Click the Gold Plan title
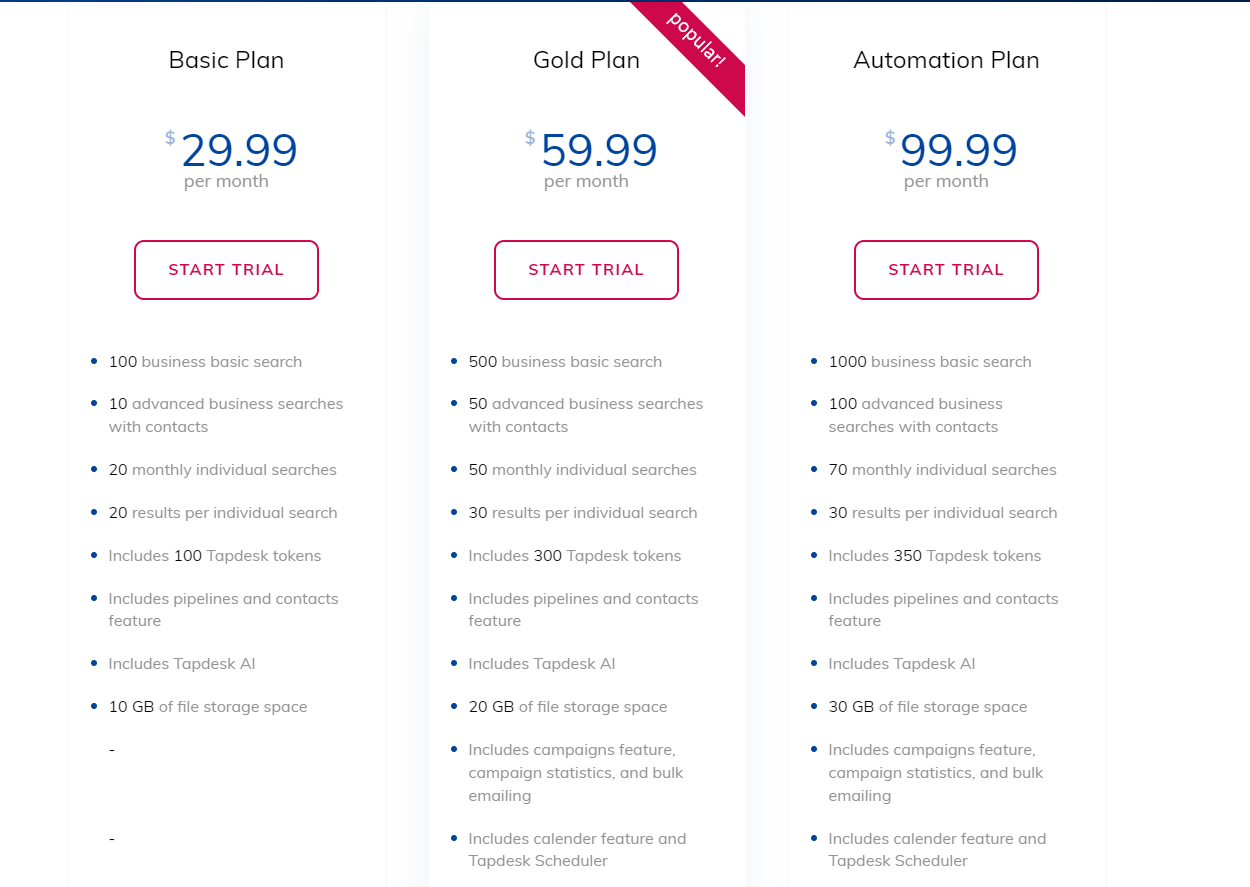 coord(586,60)
